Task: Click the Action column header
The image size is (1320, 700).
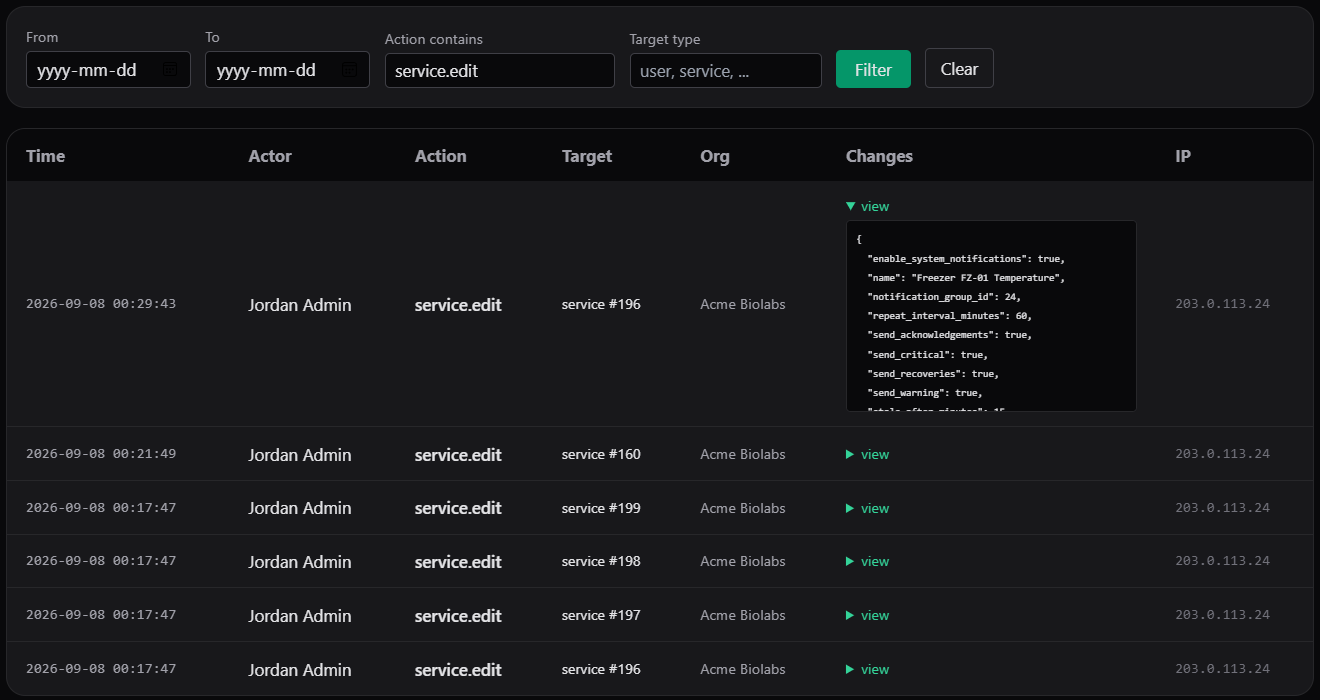Action: point(440,156)
